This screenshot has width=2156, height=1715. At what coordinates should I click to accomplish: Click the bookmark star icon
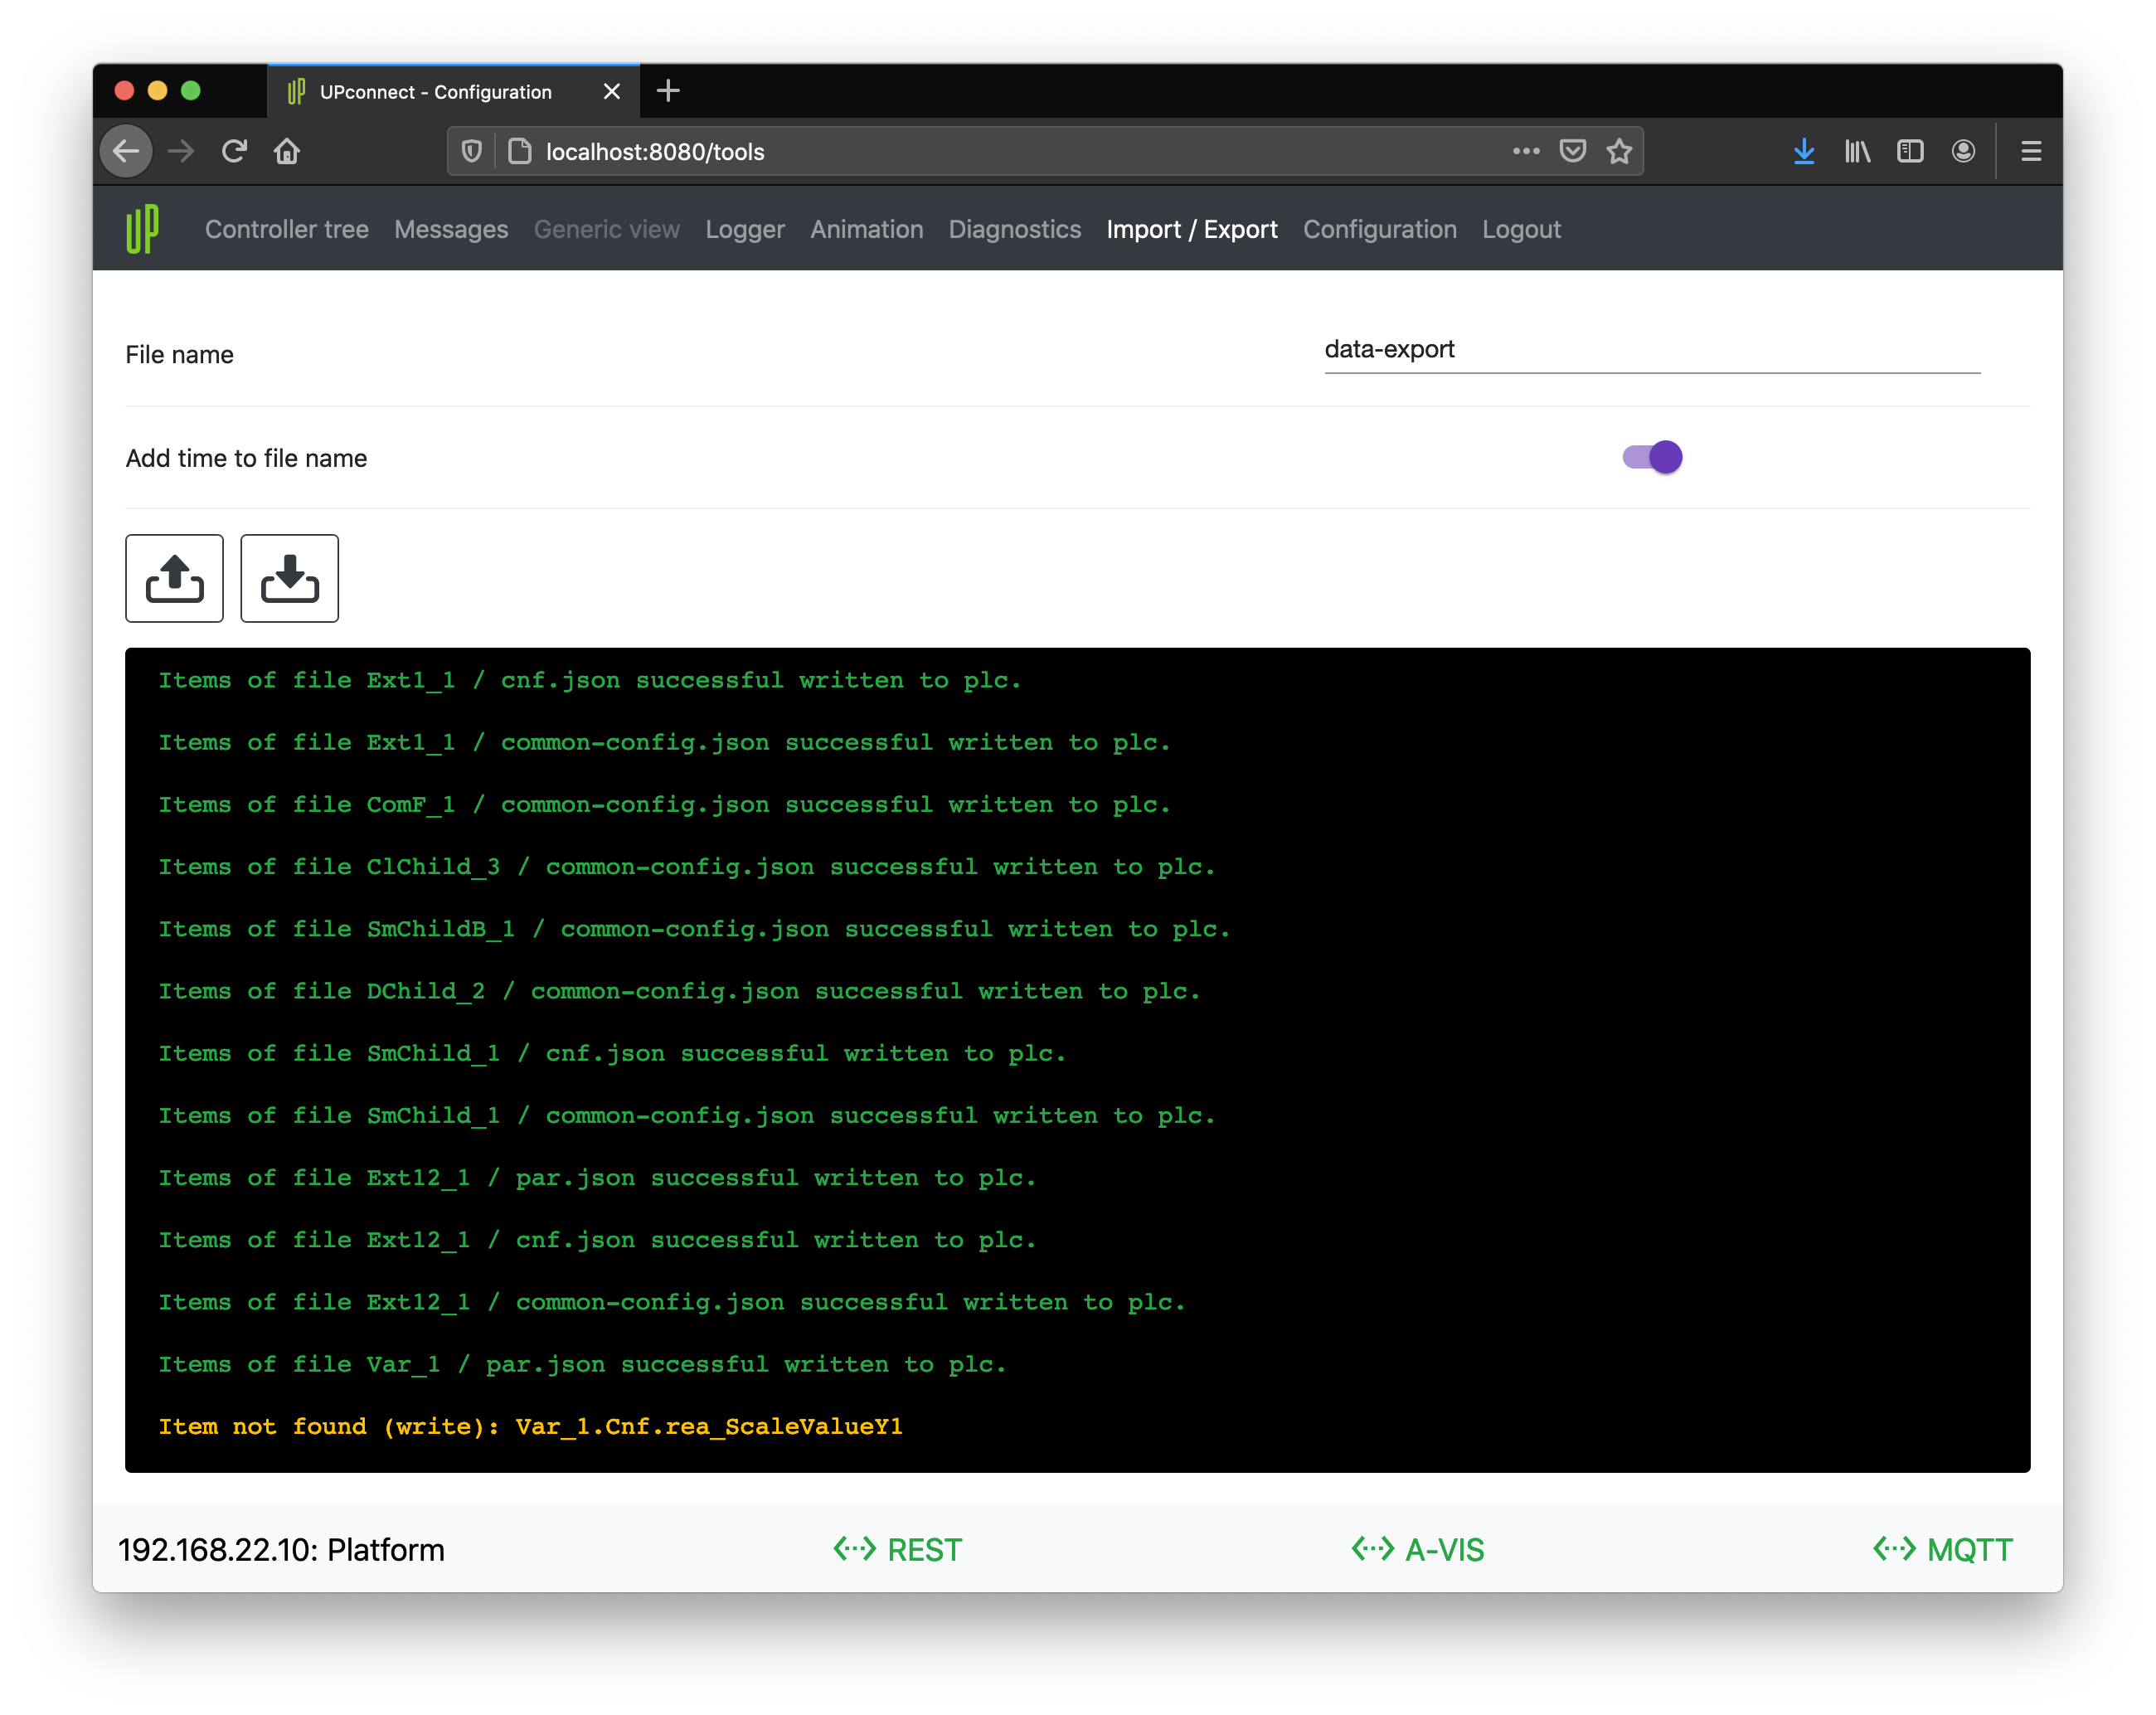(x=1619, y=151)
